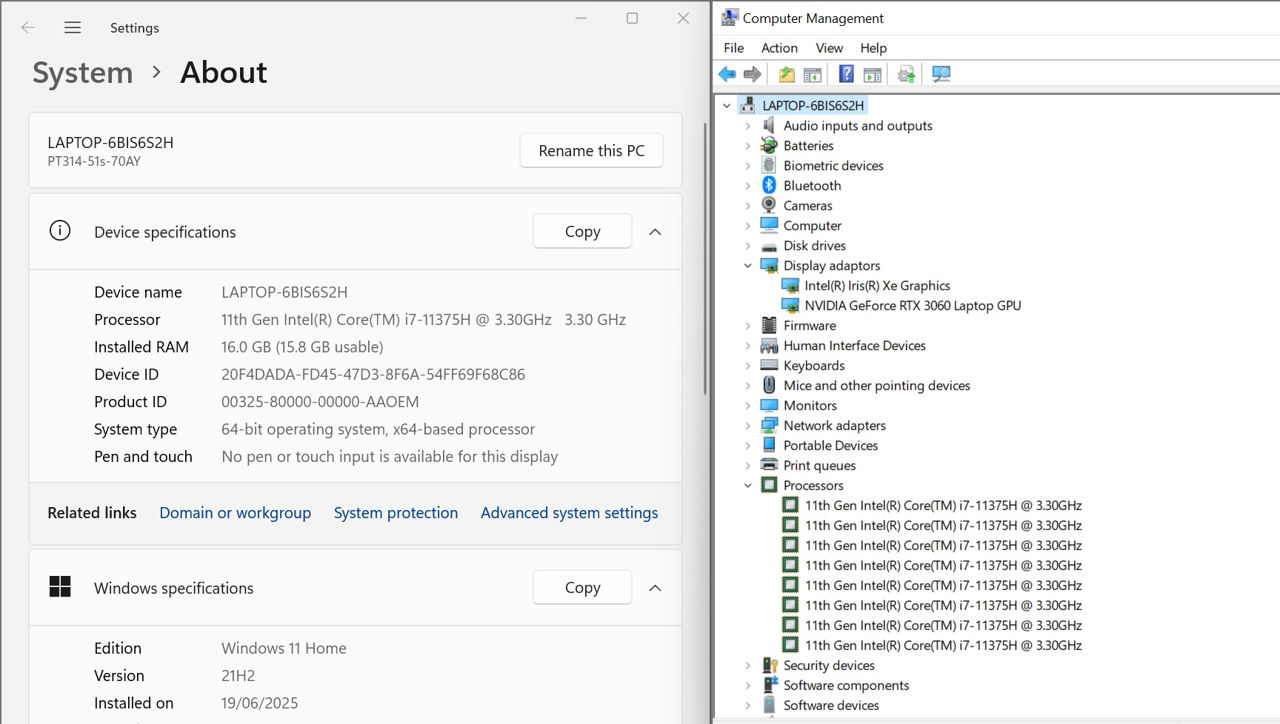Click the blue Back arrow in Computer Management toolbar
The width and height of the screenshot is (1280, 724).
727,74
